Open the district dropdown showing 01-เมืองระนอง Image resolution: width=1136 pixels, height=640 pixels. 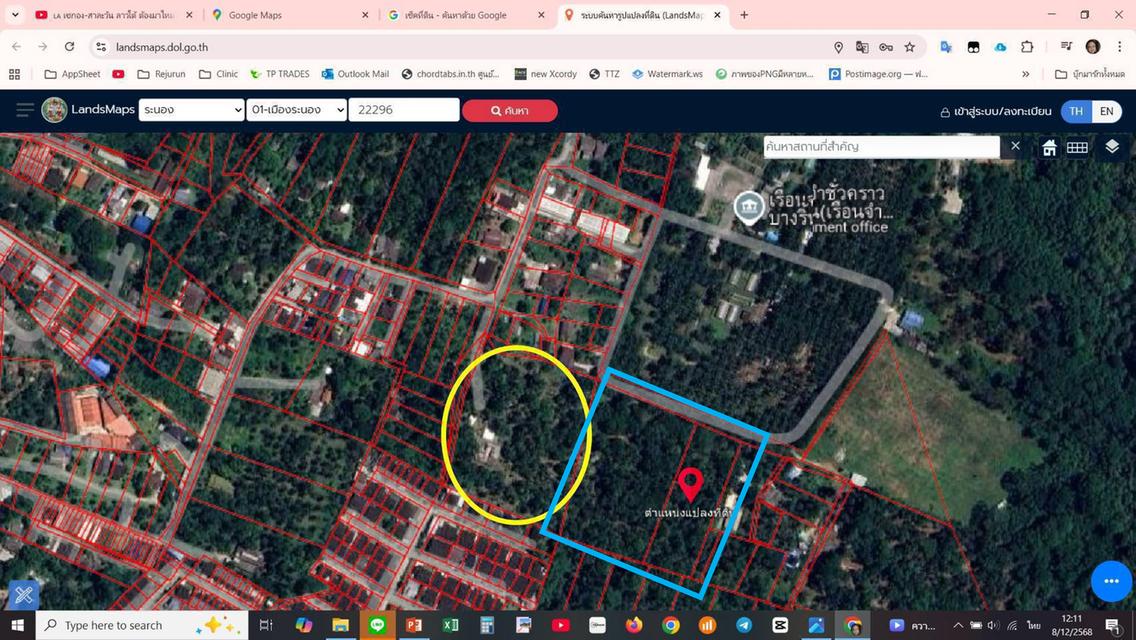click(297, 110)
